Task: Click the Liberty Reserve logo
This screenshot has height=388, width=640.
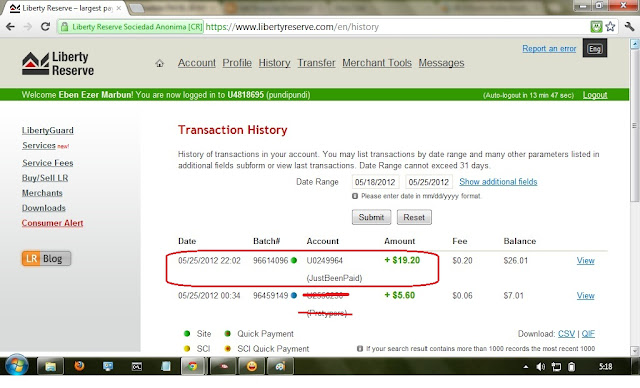Action: [58, 63]
